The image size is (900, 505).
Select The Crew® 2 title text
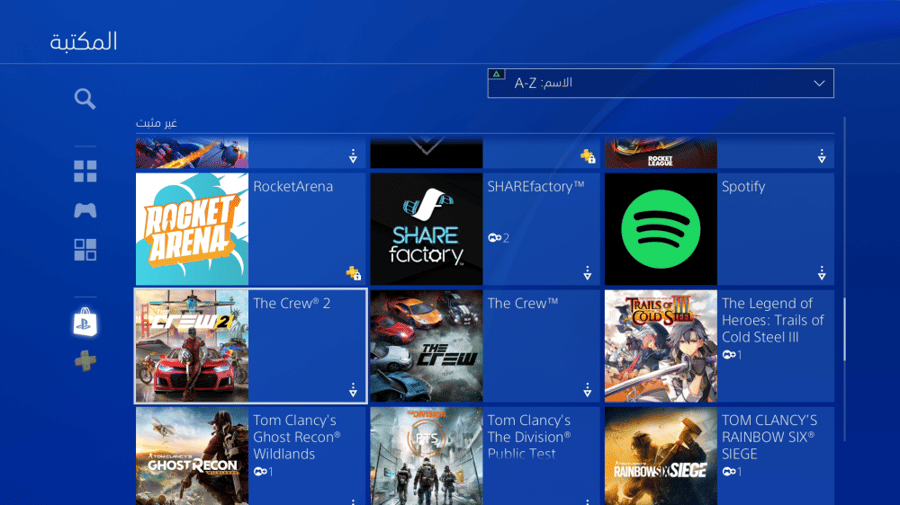(292, 303)
